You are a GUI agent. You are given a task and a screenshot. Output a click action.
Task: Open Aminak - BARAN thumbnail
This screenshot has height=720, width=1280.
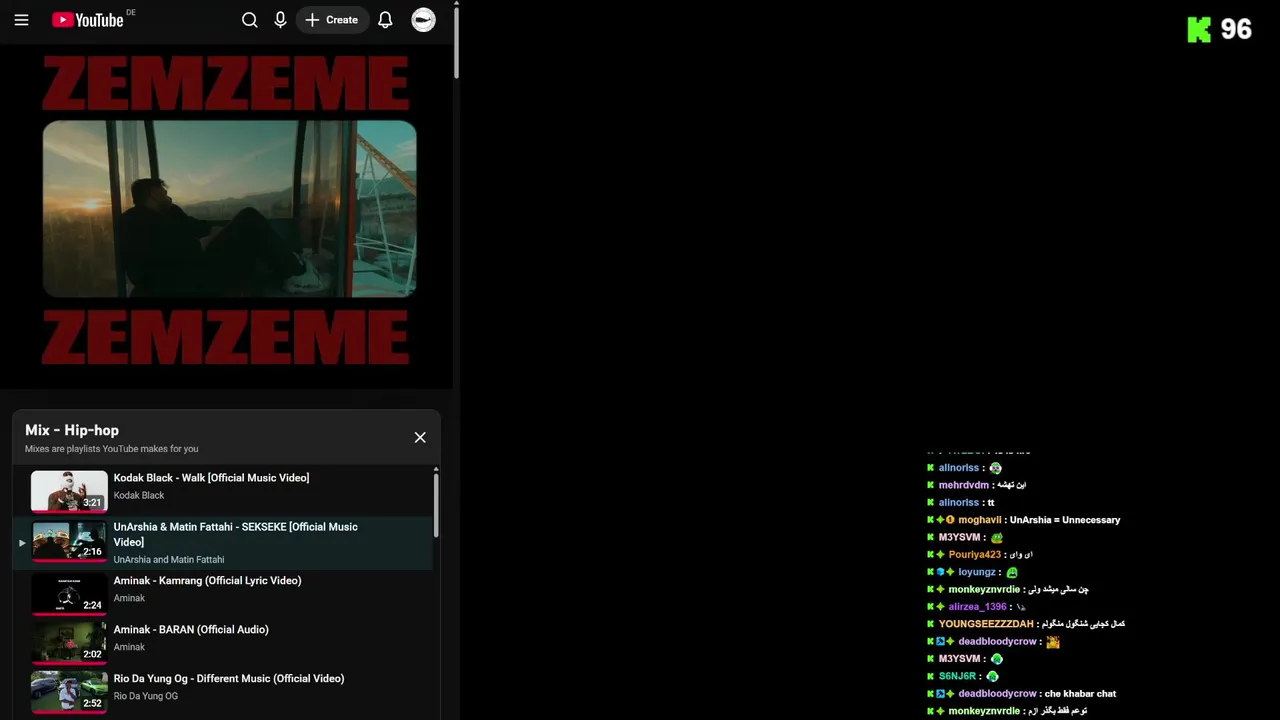[x=69, y=643]
